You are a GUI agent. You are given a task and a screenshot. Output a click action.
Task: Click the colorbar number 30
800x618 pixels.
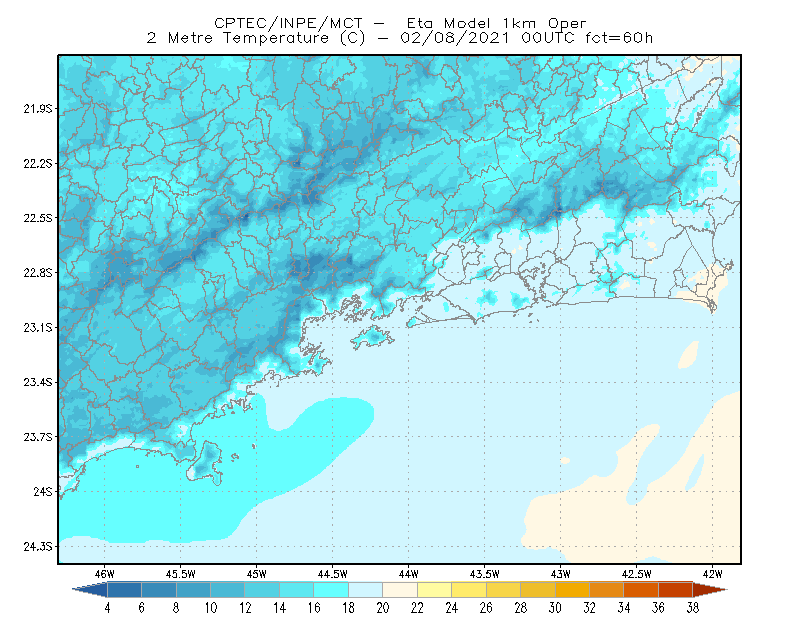coord(555,608)
